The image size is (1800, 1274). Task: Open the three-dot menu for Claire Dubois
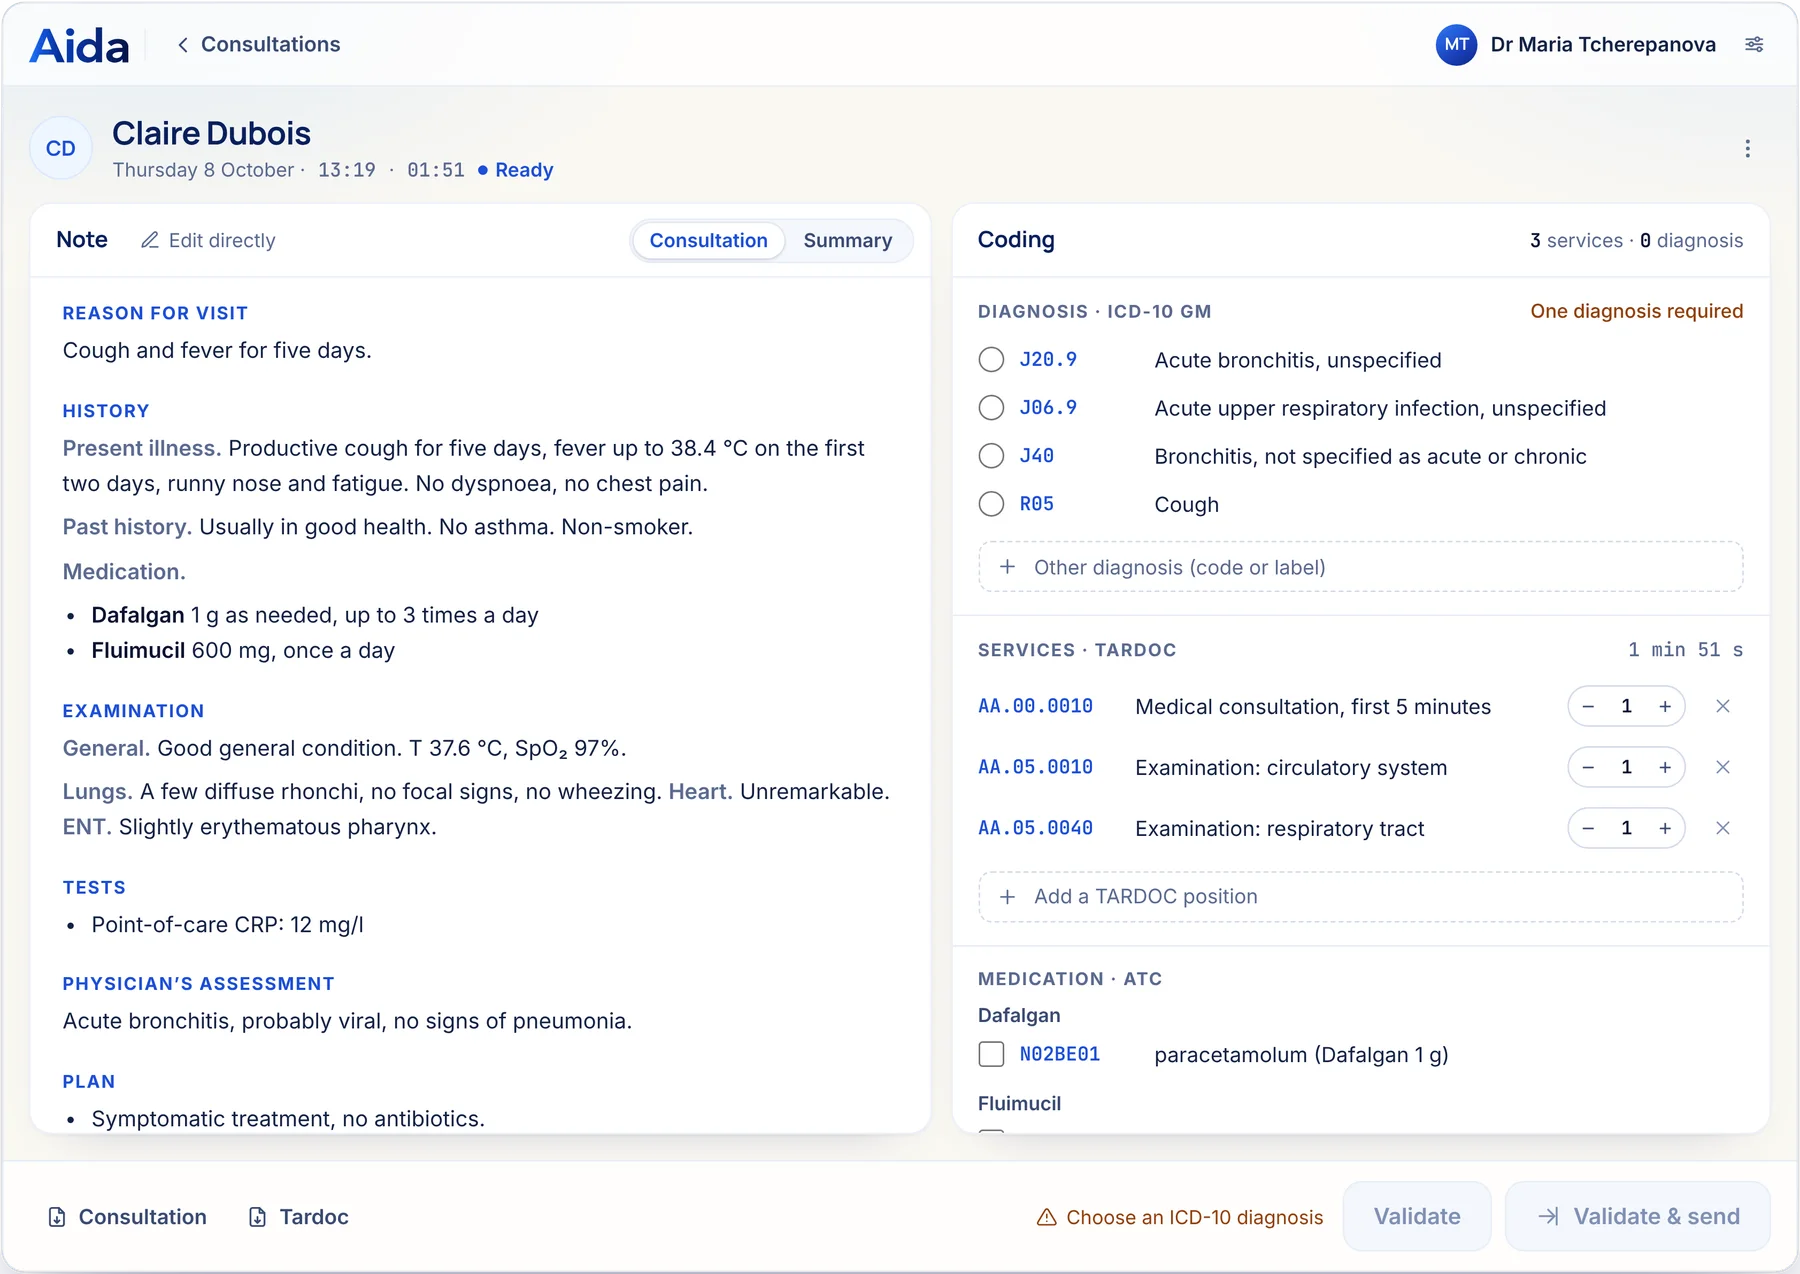coord(1747,149)
